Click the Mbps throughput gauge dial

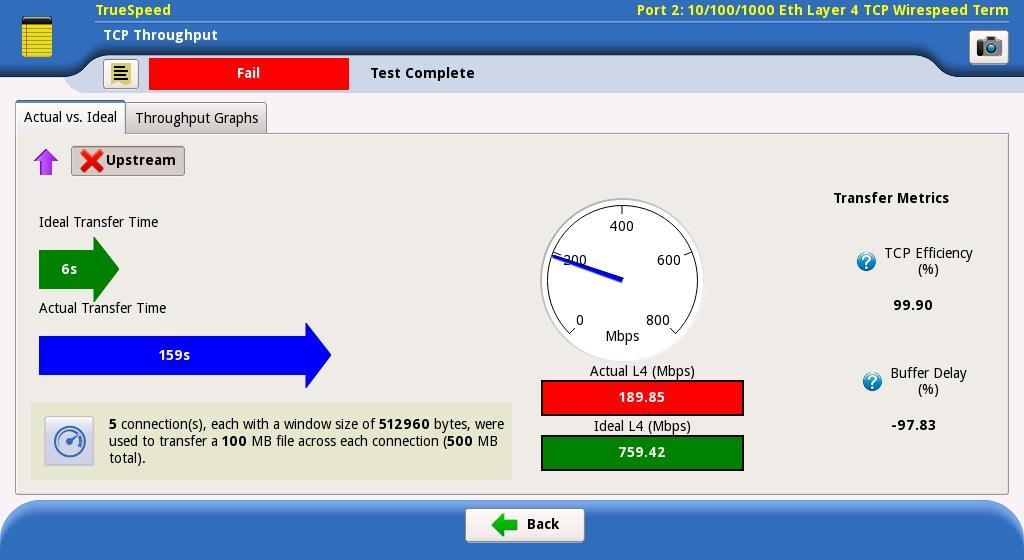[x=622, y=280]
